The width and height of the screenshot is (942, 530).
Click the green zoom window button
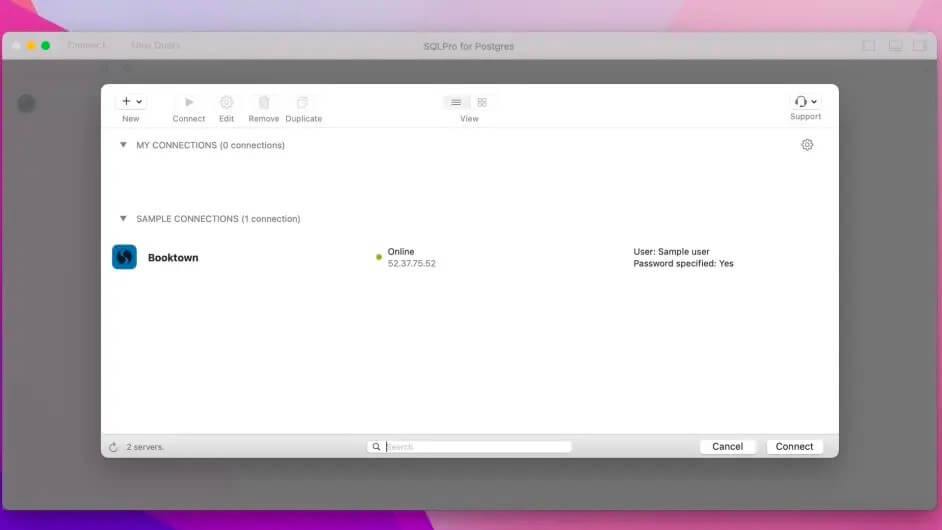click(x=46, y=46)
